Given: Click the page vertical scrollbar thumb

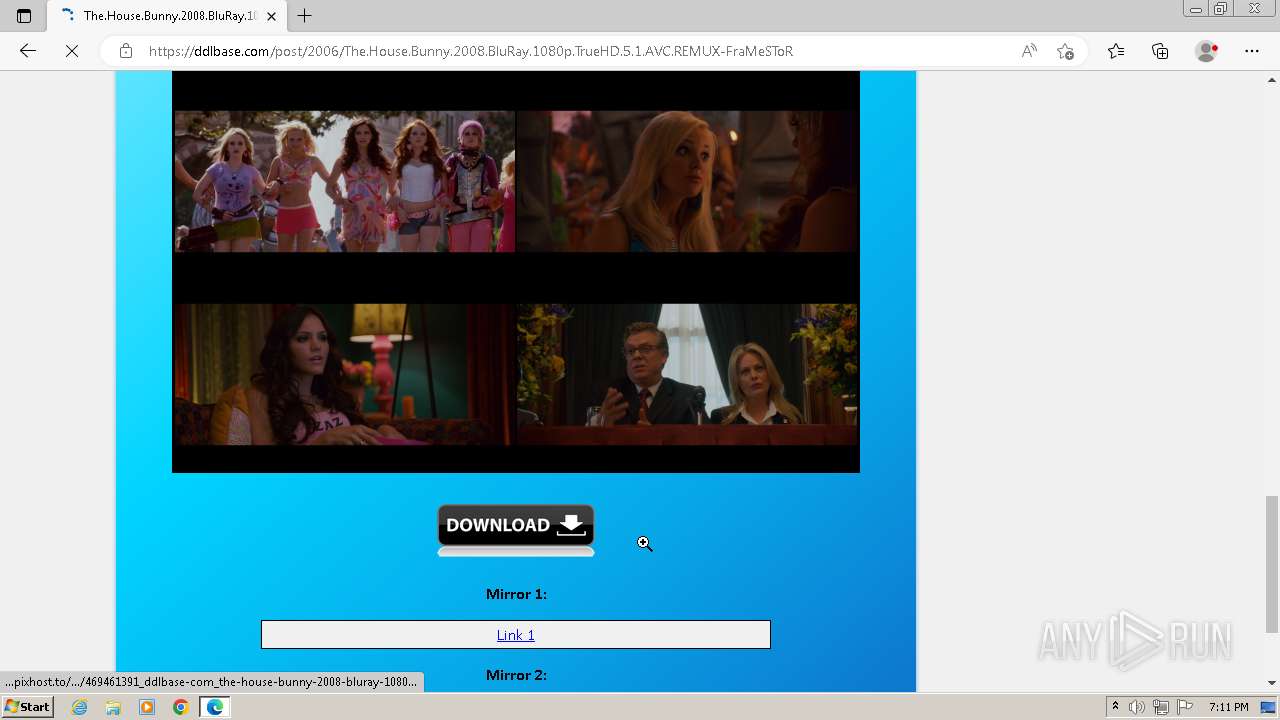Looking at the screenshot, I should [x=1272, y=564].
